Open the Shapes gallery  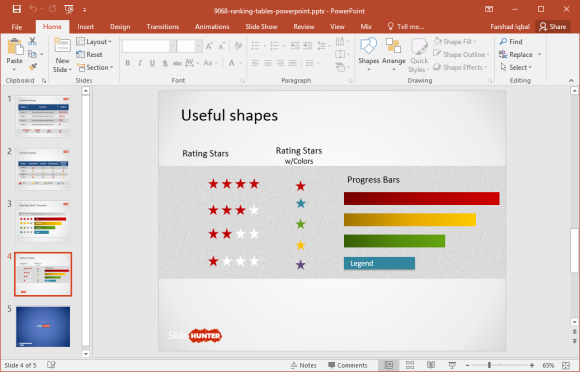pyautogui.click(x=368, y=55)
